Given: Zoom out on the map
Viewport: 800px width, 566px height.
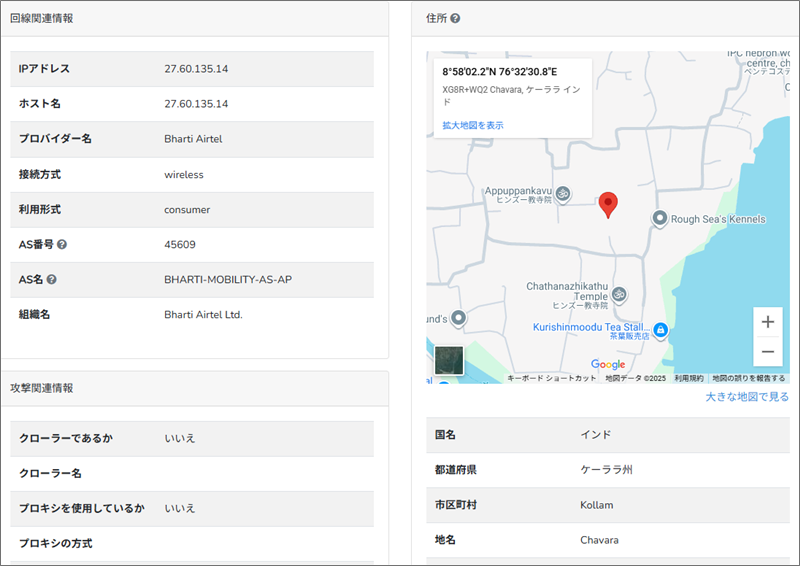Looking at the screenshot, I should [767, 352].
